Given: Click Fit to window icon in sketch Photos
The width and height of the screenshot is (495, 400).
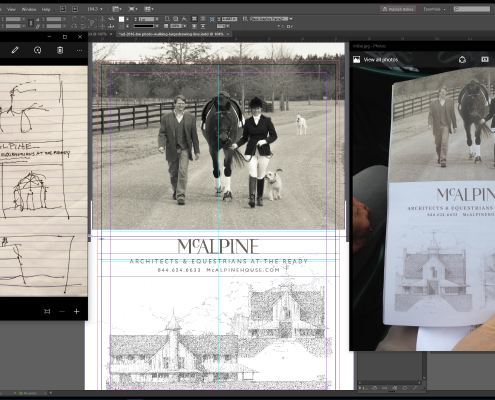Looking at the screenshot, I should pyautogui.click(x=47, y=311).
